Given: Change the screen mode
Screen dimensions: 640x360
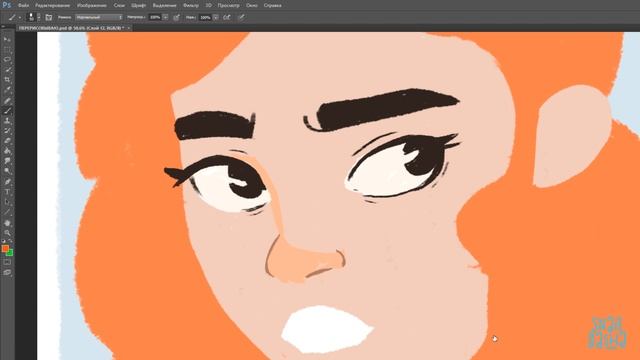Looking at the screenshot, I should click(7, 272).
